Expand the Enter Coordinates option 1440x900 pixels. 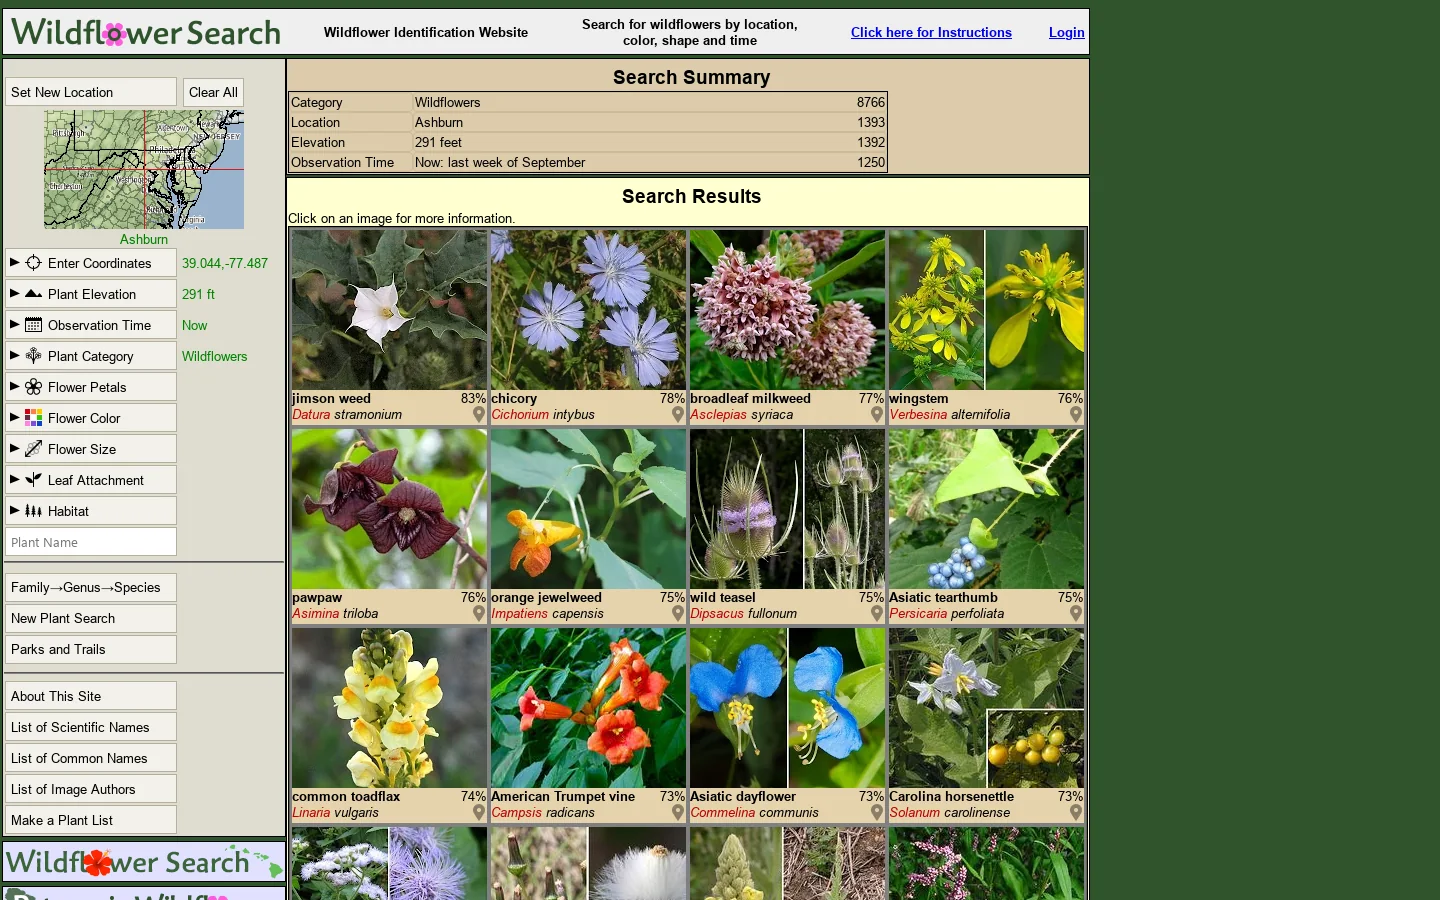pyautogui.click(x=91, y=263)
